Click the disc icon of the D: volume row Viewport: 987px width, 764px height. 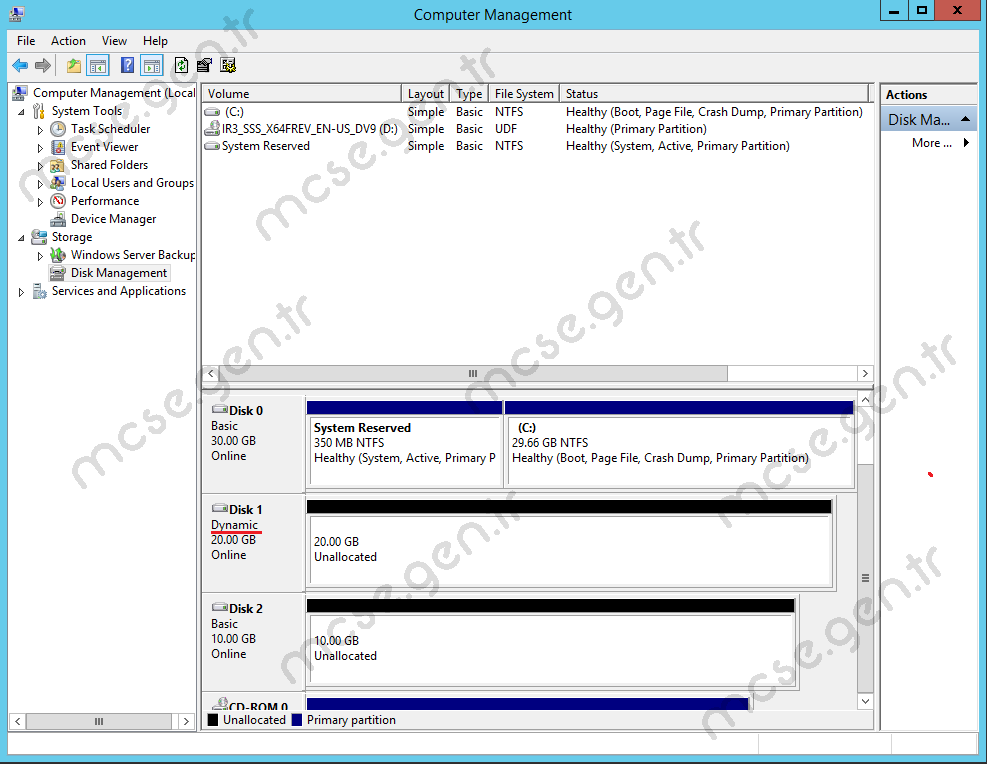pyautogui.click(x=212, y=128)
